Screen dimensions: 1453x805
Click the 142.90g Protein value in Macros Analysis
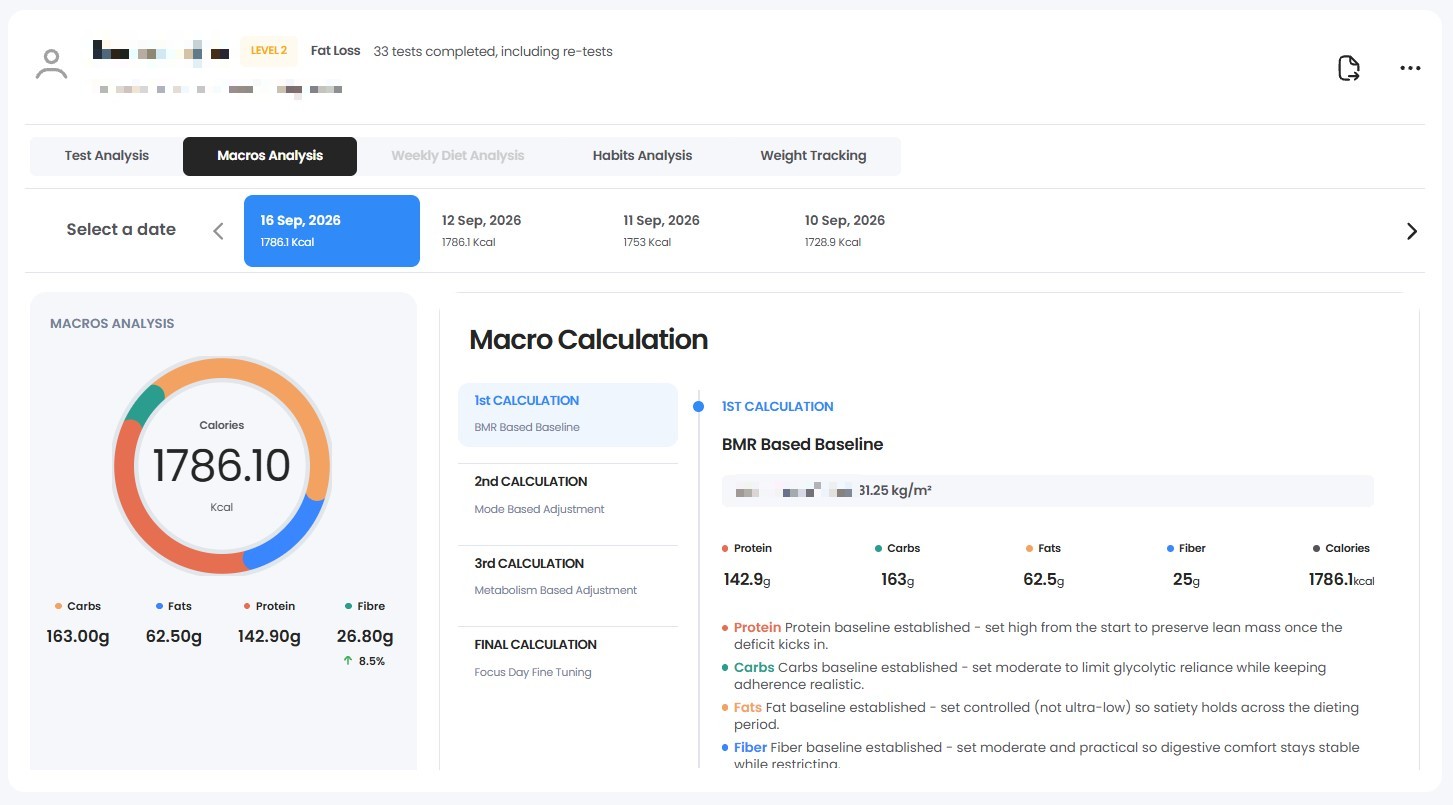(269, 636)
